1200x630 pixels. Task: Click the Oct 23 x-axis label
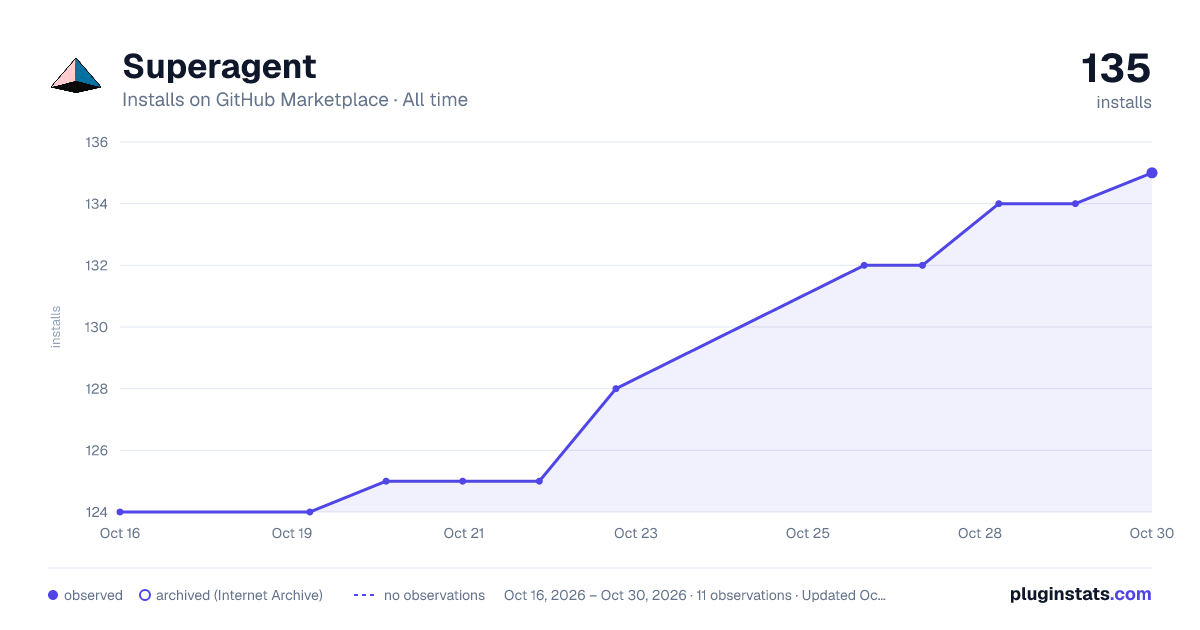pos(636,534)
